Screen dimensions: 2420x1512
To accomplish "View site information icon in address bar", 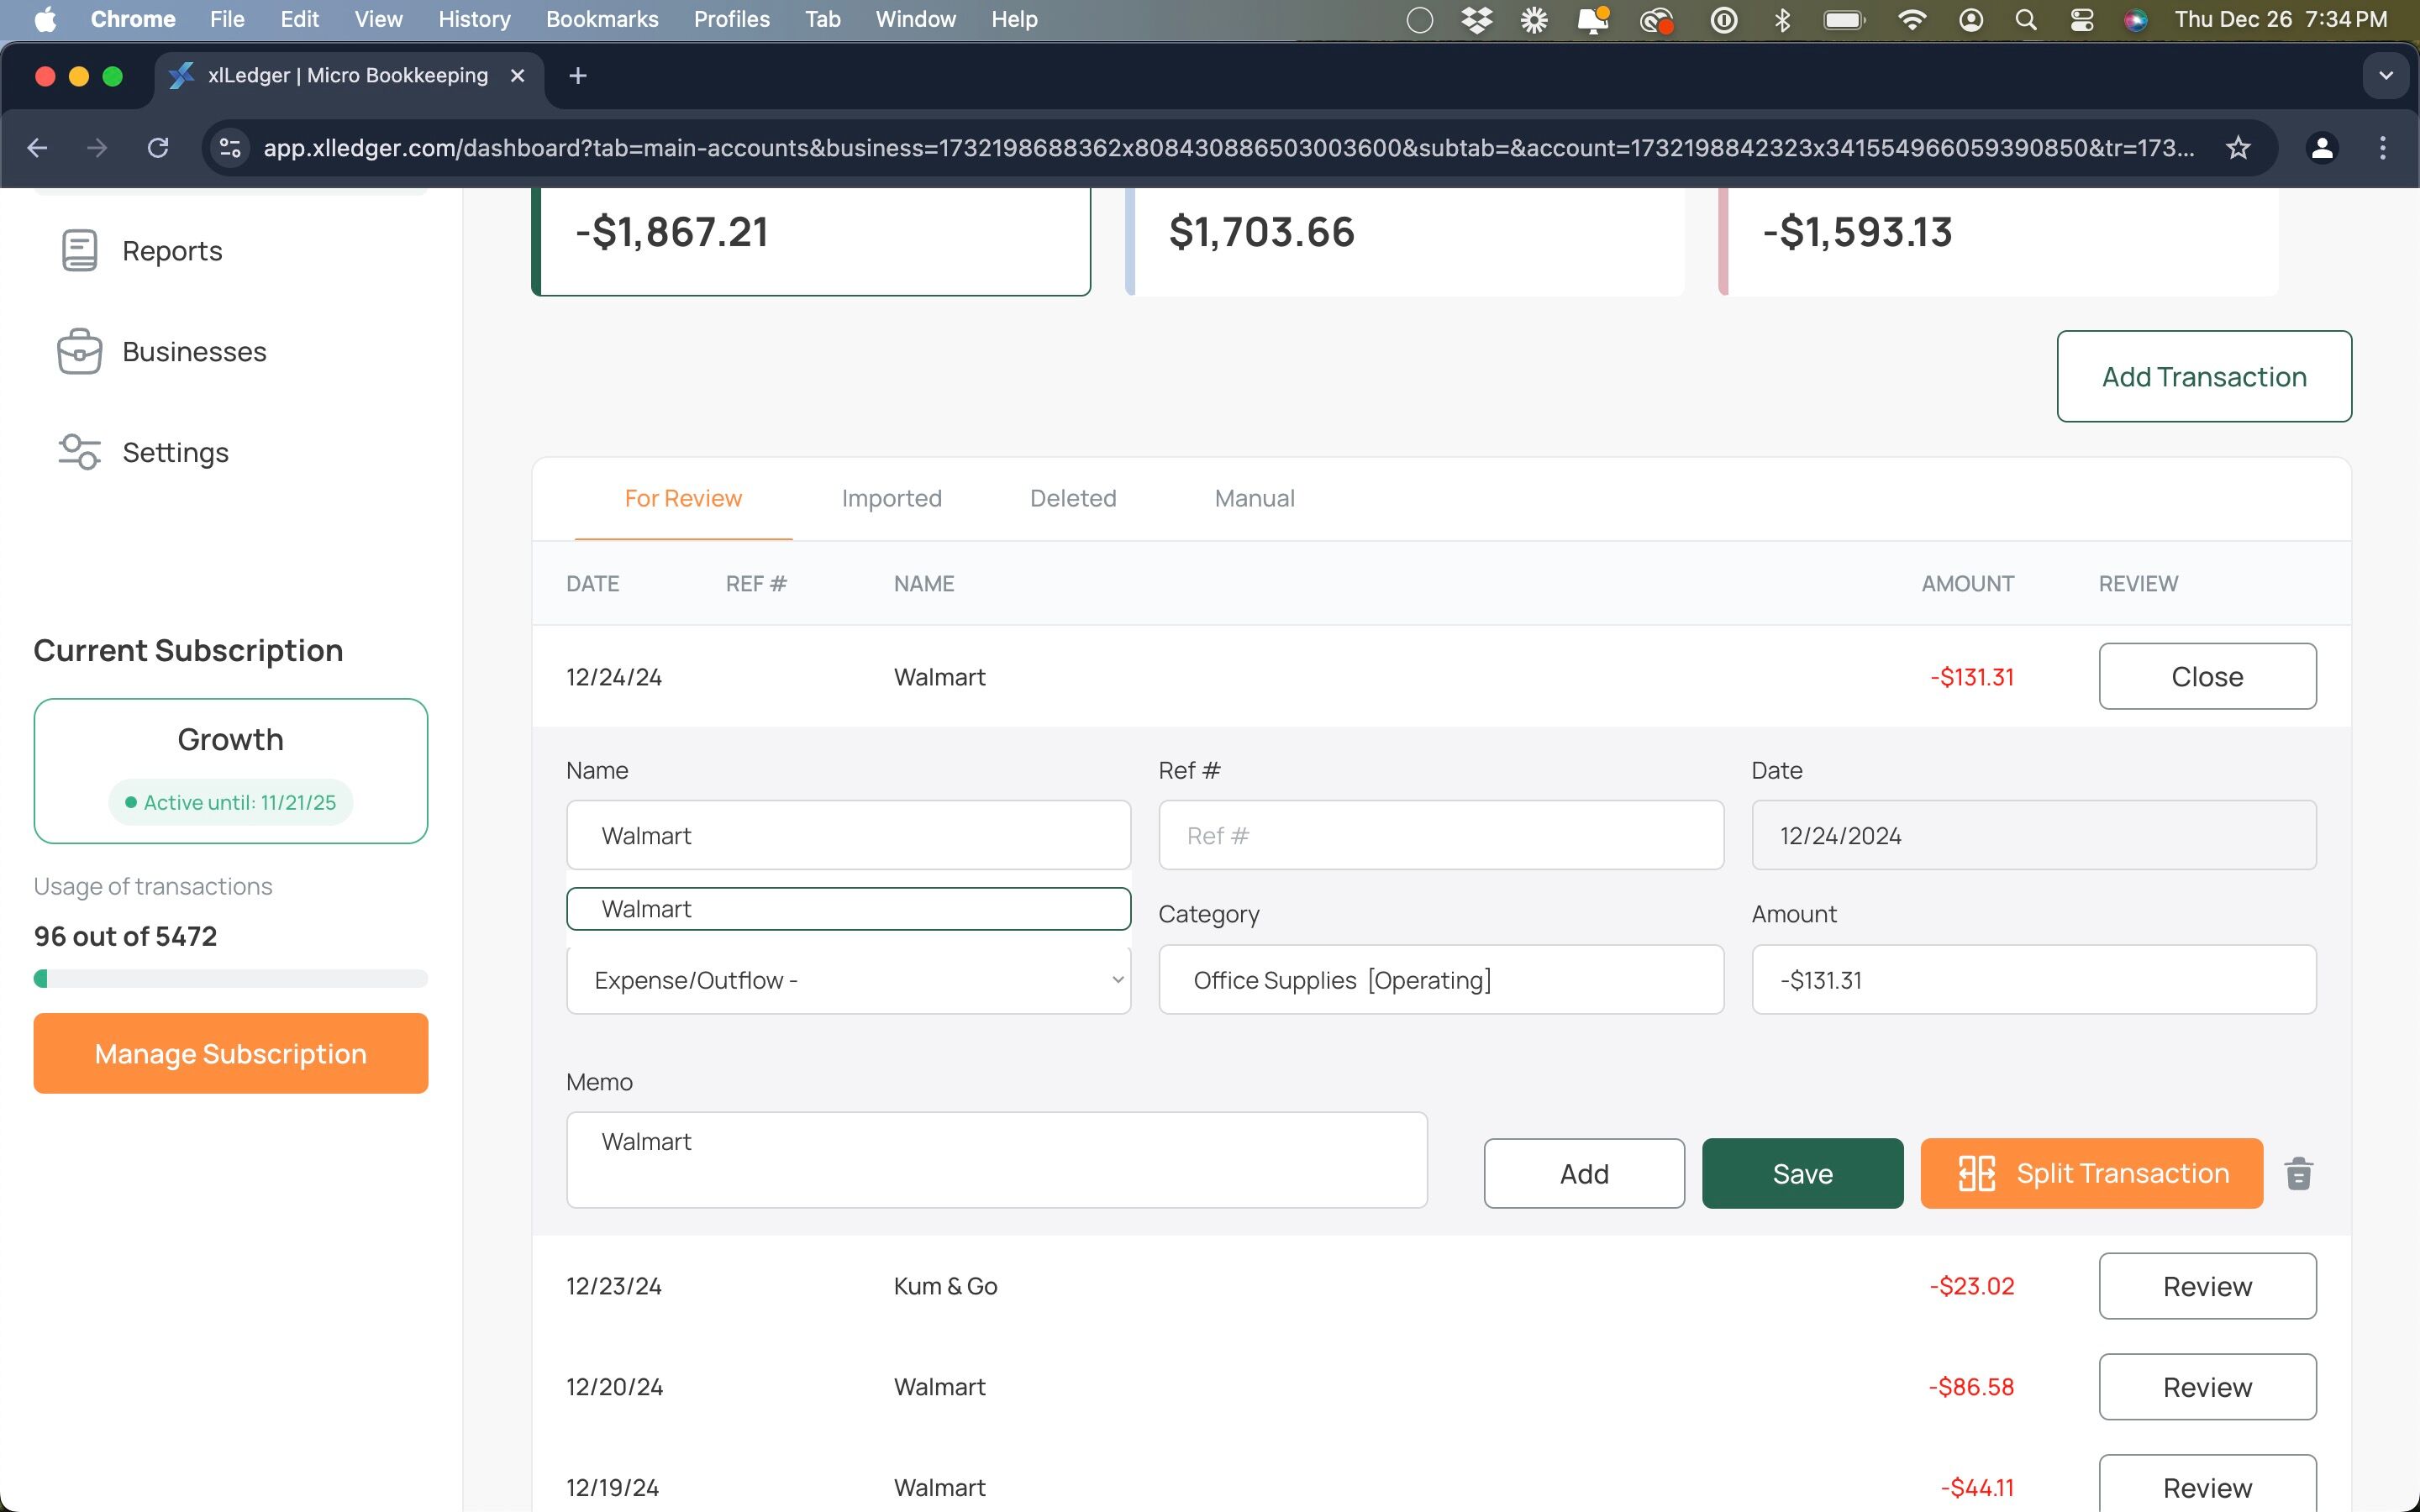I will coord(230,148).
